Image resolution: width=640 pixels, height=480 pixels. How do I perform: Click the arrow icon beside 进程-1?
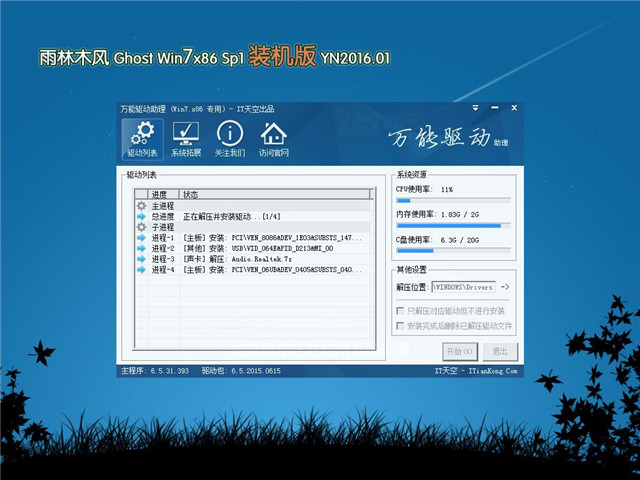point(141,238)
